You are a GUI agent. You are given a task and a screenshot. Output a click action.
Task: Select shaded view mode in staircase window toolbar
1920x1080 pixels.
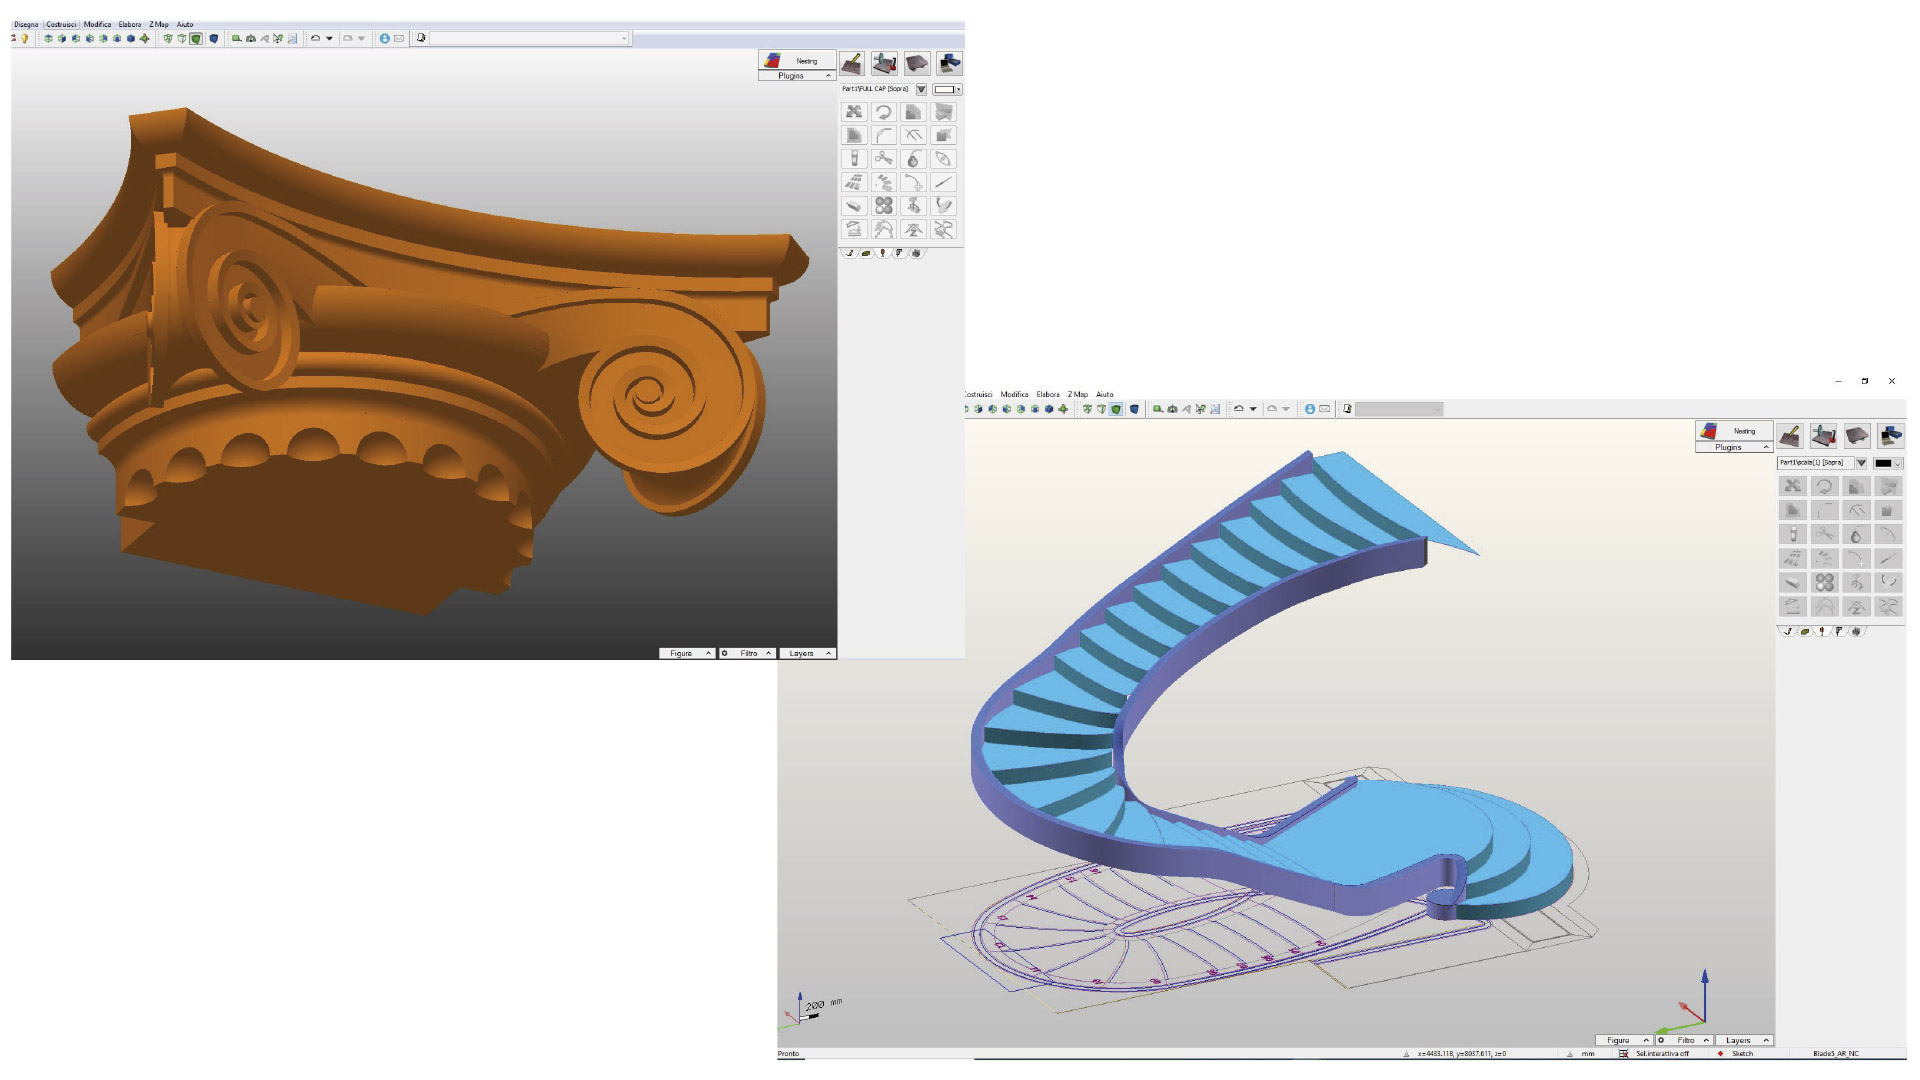coord(1117,409)
